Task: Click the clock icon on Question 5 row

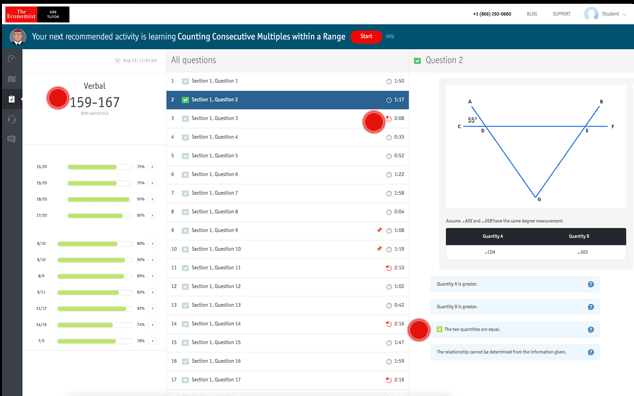Action: click(389, 156)
